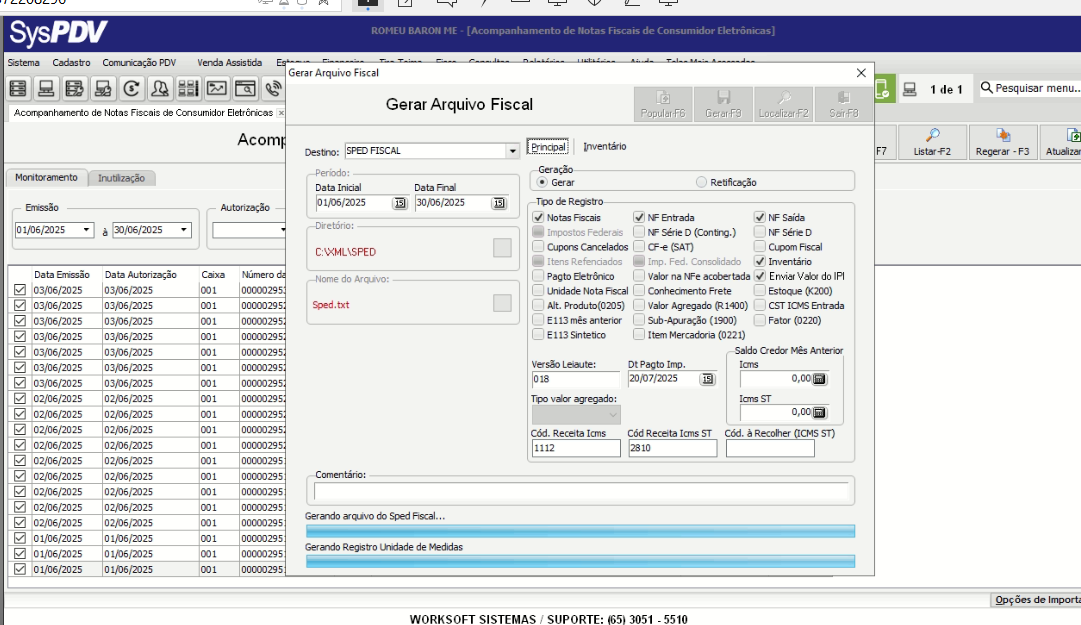Open the Emissão end date 30/06/2025 dropdown
This screenshot has height=625, width=1081.
coord(183,230)
